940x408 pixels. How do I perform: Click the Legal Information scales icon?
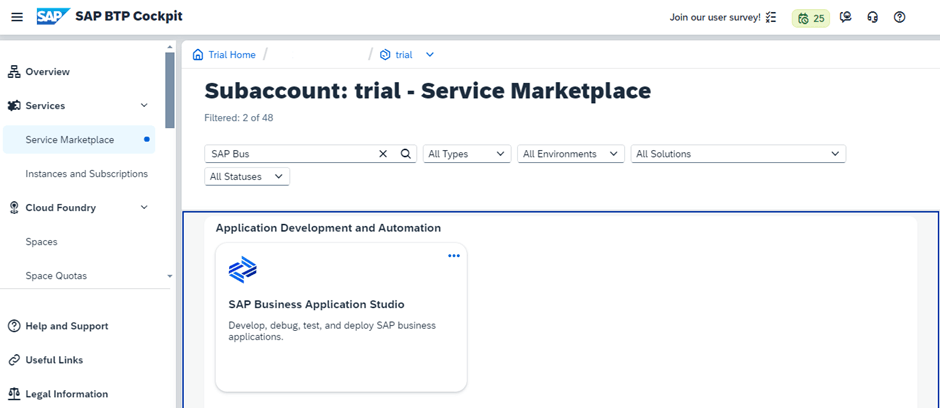14,394
